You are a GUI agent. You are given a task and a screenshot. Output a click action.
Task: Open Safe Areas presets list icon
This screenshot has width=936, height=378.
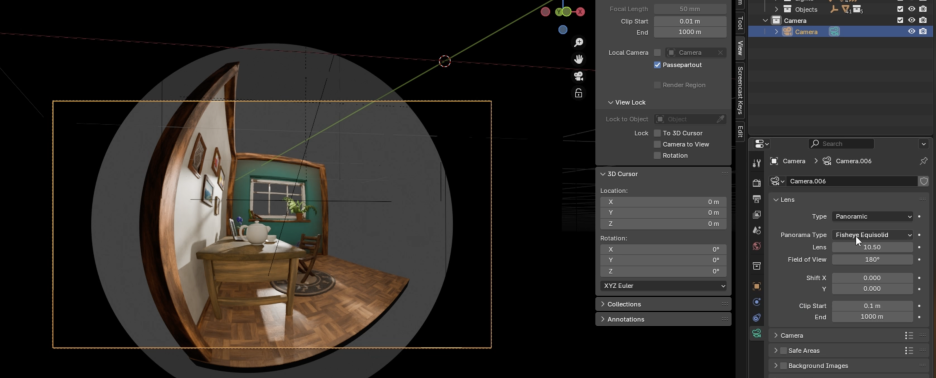[x=909, y=351]
